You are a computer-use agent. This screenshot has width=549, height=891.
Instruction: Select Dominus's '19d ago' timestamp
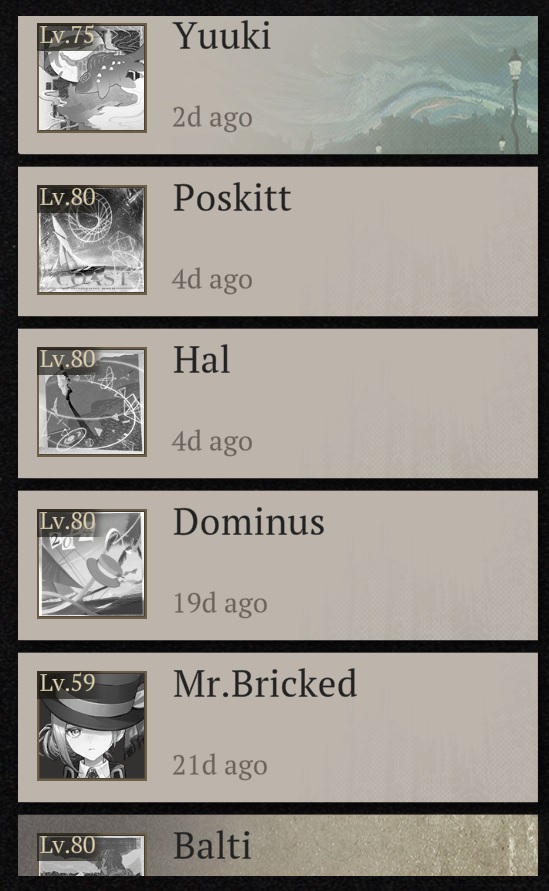click(x=220, y=603)
